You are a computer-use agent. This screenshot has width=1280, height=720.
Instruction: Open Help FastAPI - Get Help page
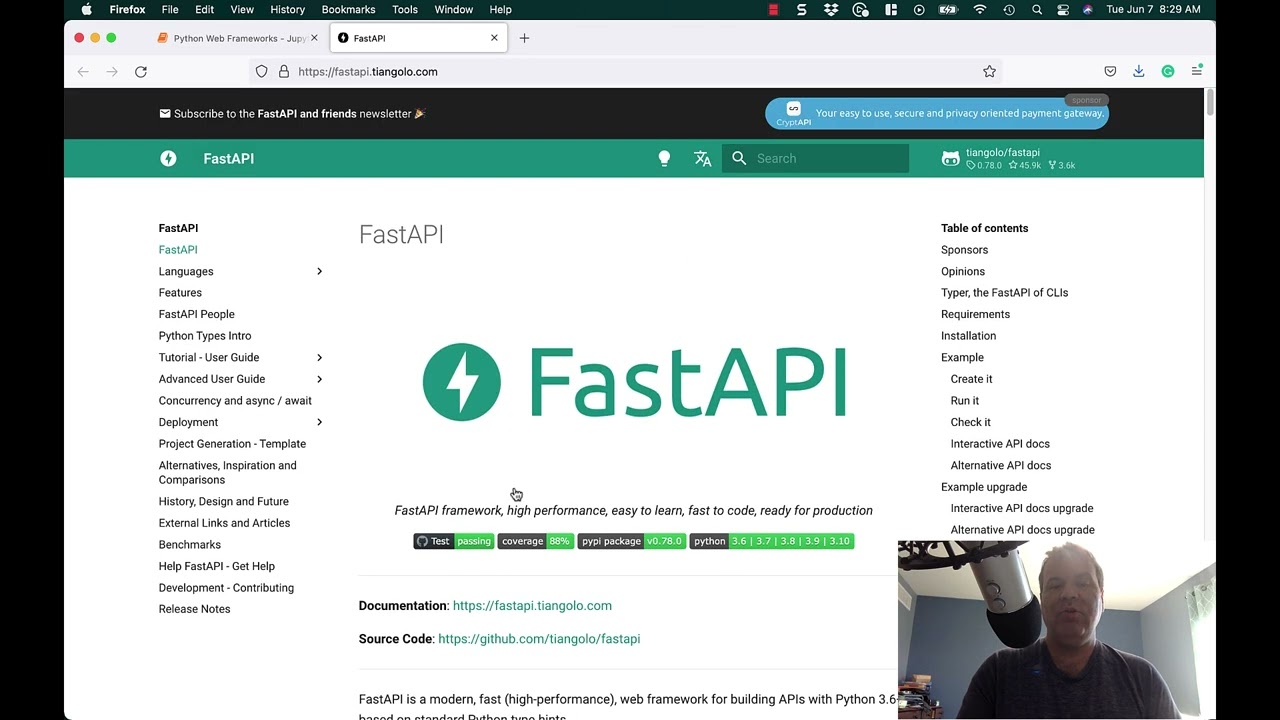coord(217,566)
